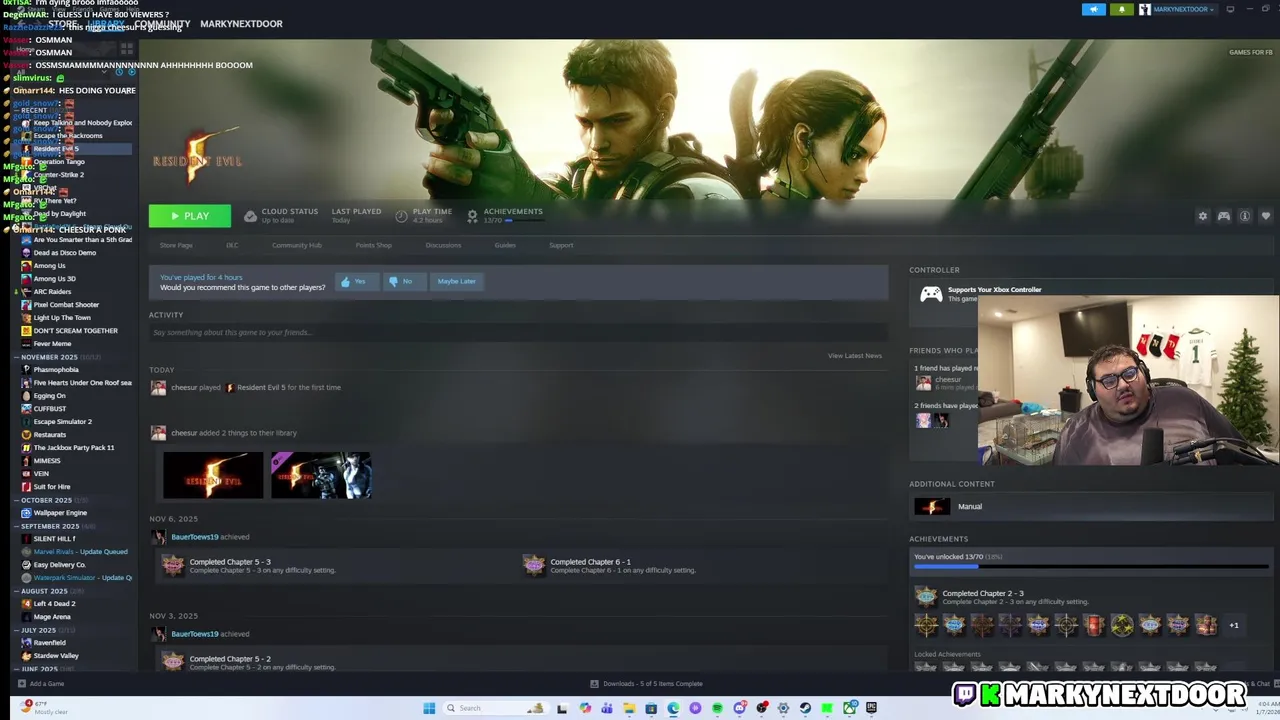
Task: Recommend game with Yes thumbs-up button
Action: (x=356, y=281)
